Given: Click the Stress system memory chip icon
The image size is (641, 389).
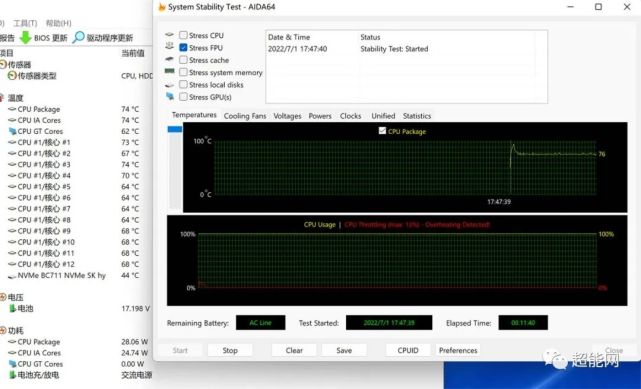Looking at the screenshot, I should click(170, 72).
